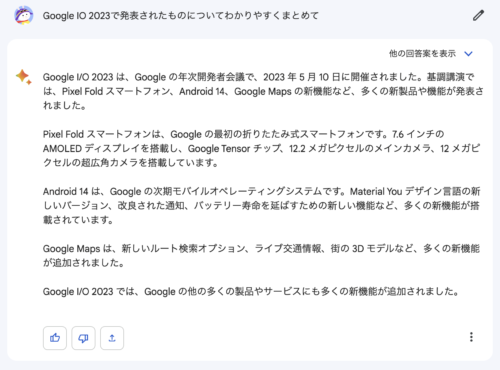Click the user profile avatar

[24, 15]
